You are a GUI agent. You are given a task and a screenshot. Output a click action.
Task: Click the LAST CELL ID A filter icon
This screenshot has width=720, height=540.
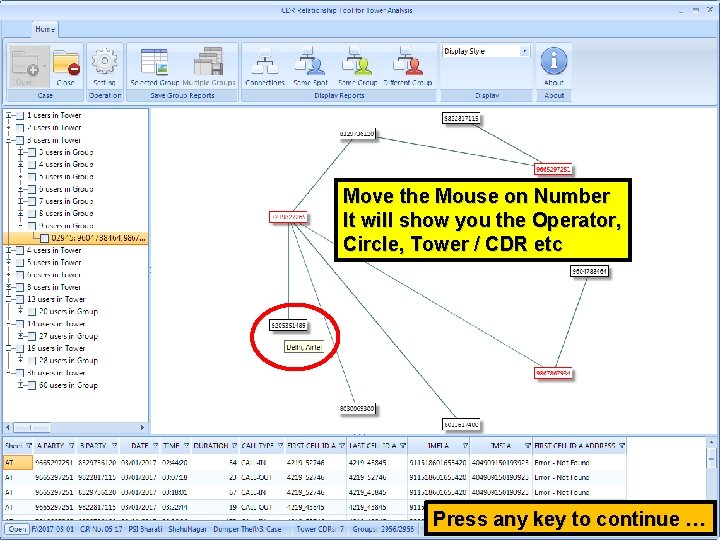[x=403, y=446]
